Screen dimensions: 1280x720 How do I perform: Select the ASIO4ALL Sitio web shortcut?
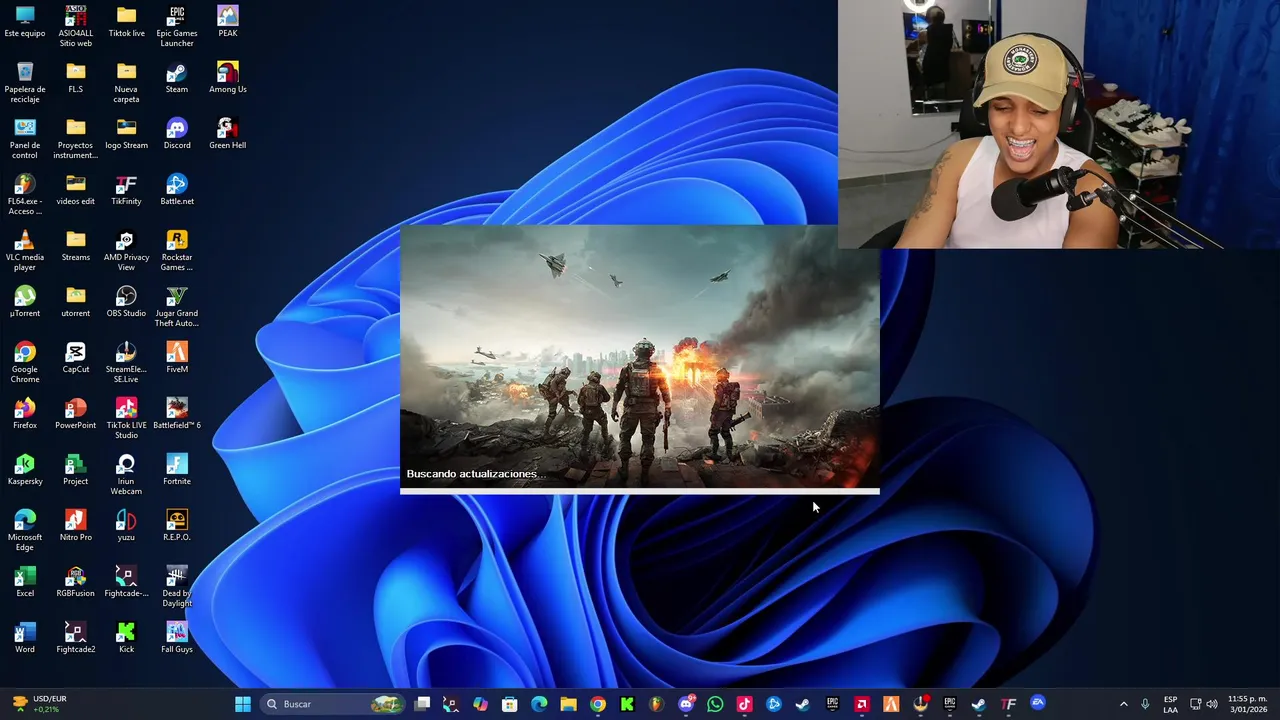(76, 27)
